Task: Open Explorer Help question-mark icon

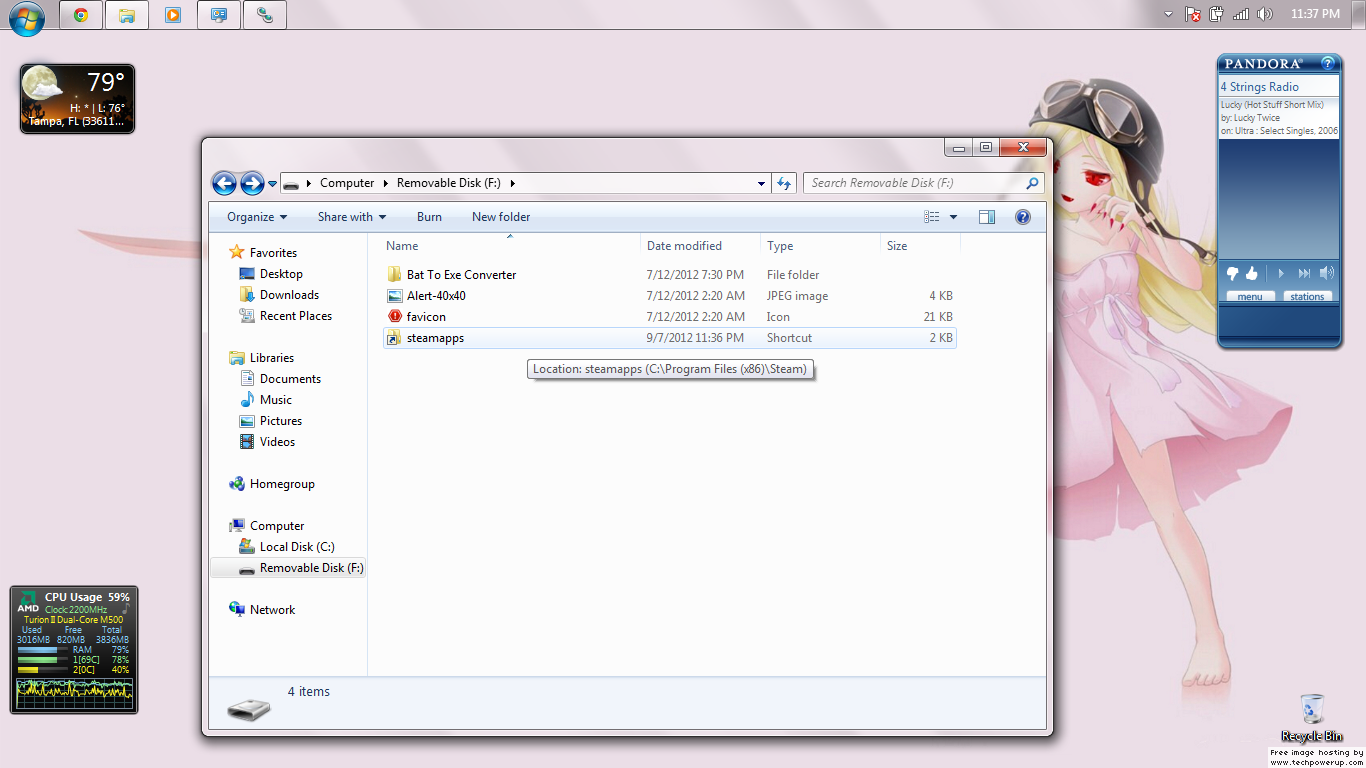Action: (1022, 217)
